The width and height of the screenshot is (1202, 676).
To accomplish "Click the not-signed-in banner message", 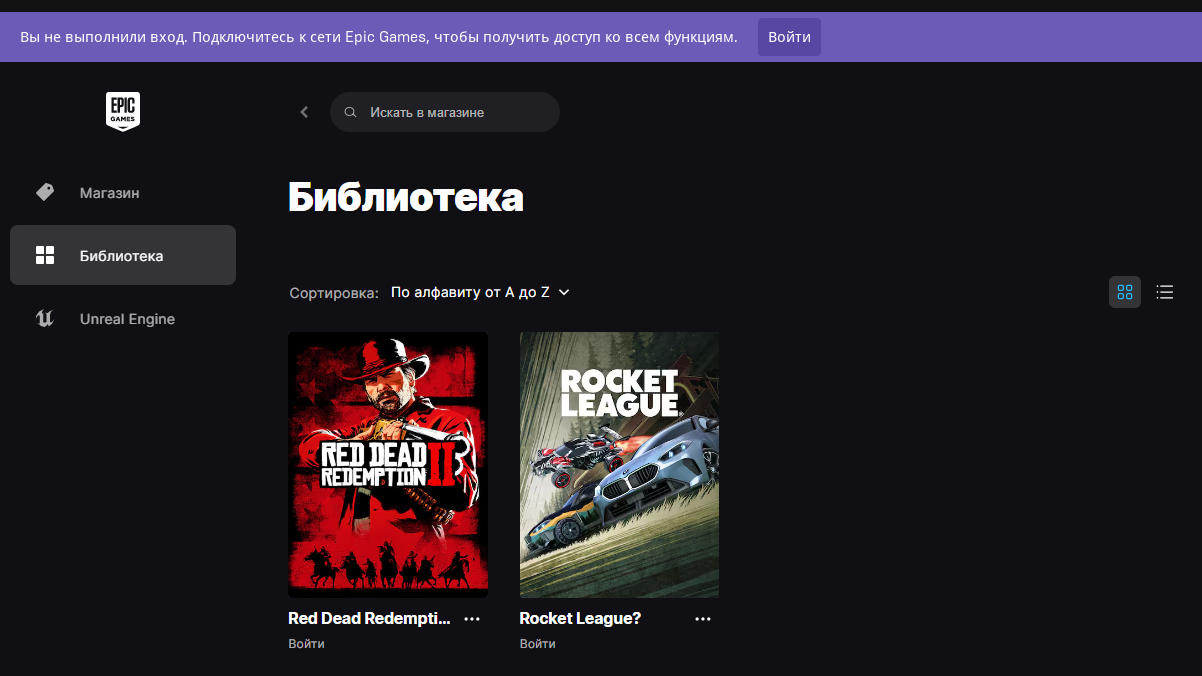I will pos(379,37).
